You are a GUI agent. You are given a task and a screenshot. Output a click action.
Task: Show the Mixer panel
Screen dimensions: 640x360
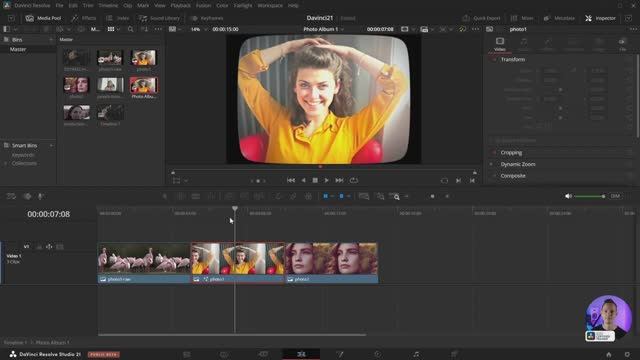[522, 18]
